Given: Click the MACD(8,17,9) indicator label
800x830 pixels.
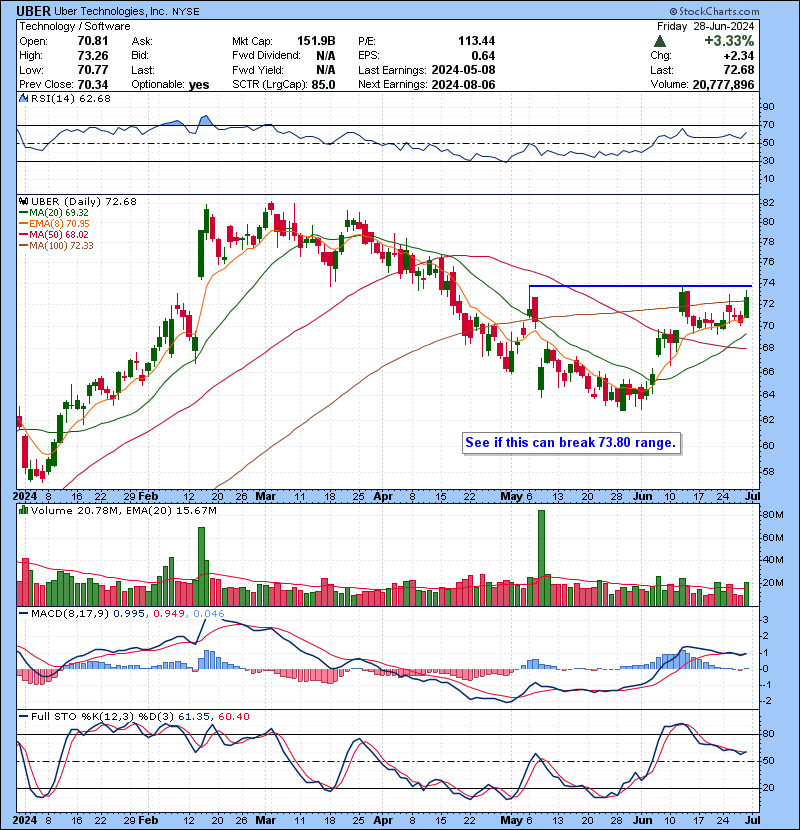Looking at the screenshot, I should click(70, 614).
